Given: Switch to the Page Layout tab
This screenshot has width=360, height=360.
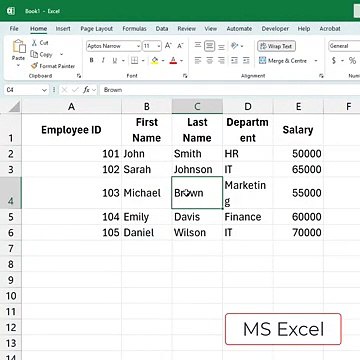Looking at the screenshot, I should click(x=97, y=29).
